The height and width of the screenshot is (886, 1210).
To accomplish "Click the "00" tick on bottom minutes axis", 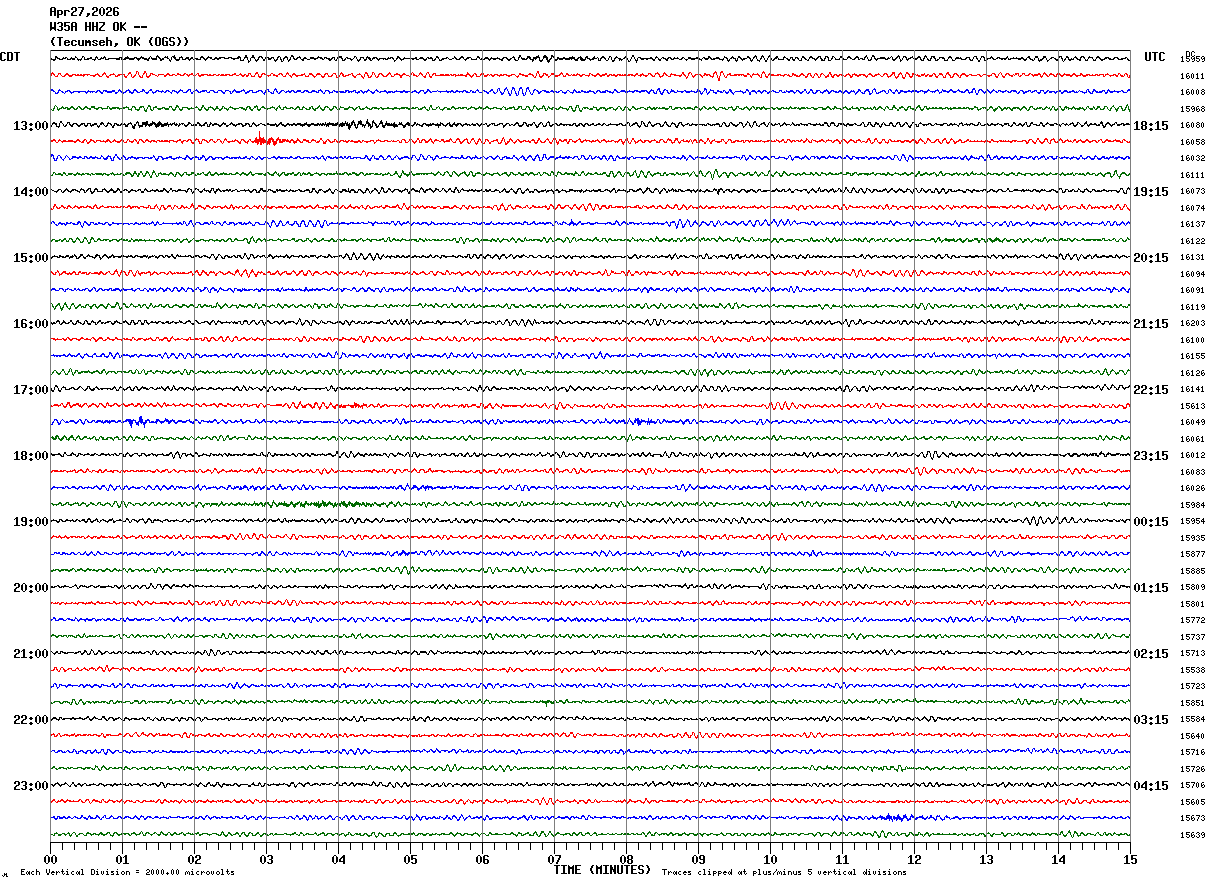I will point(50,859).
